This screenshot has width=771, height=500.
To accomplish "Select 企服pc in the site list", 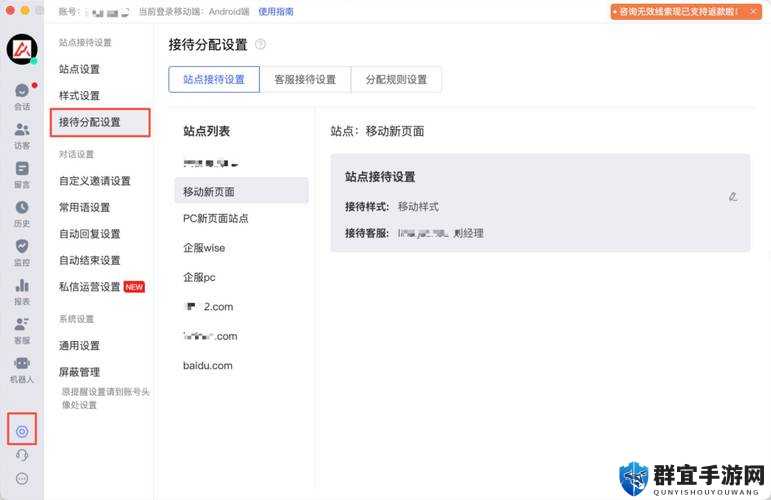I will coord(199,277).
